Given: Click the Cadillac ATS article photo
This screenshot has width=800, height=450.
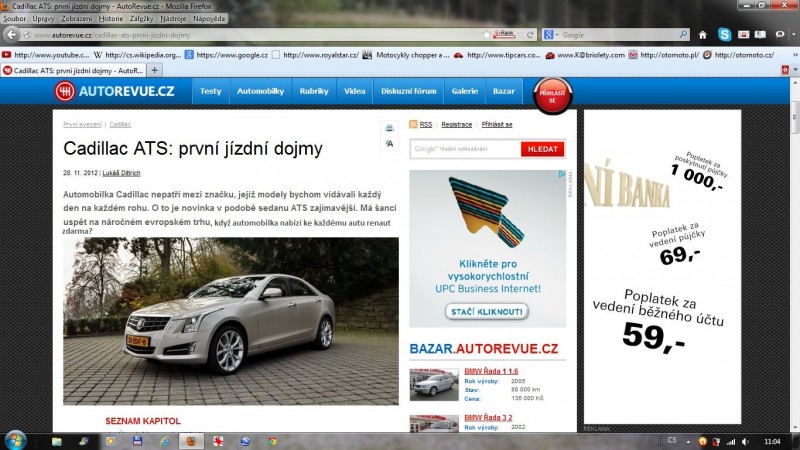Looking at the screenshot, I should point(231,321).
